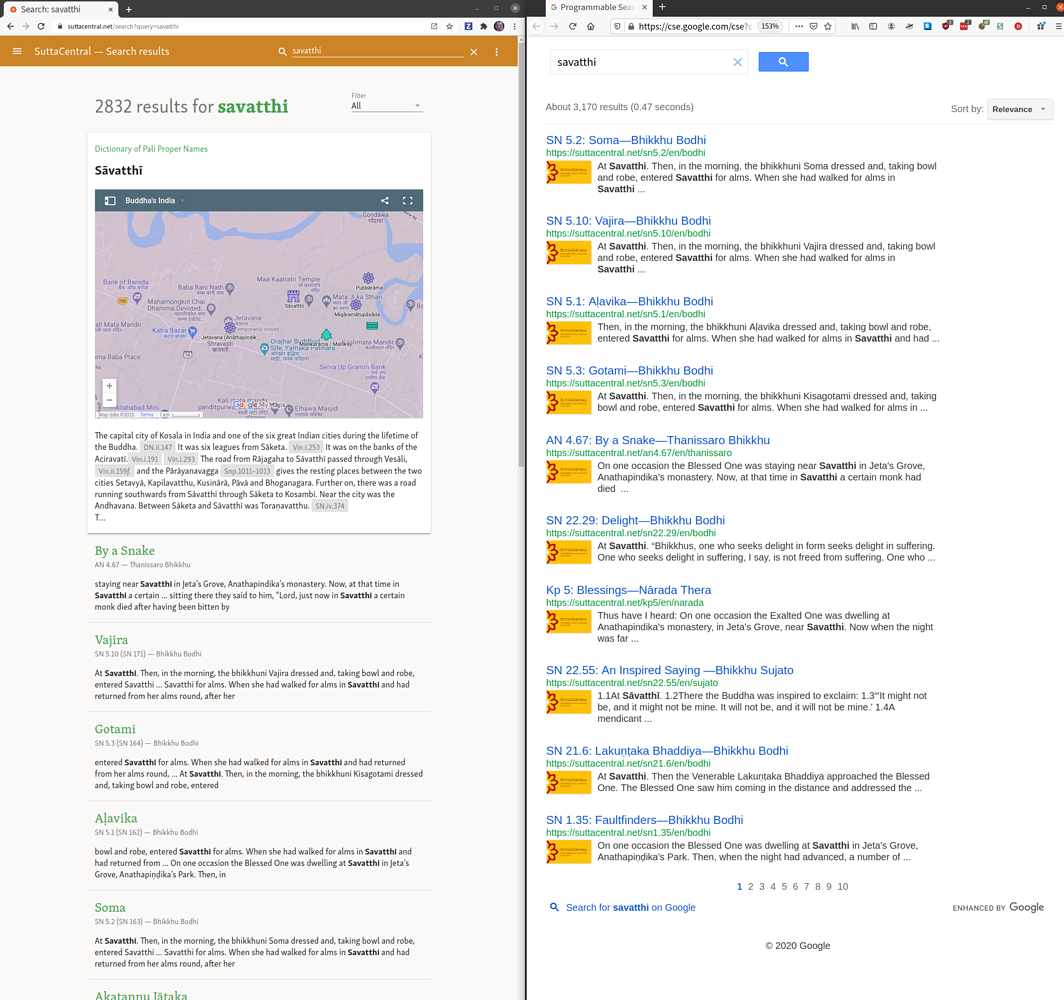Screen dimensions: 1064x1000
Task: Open the sidebars icon in Firefox toolbar
Action: 872,26
